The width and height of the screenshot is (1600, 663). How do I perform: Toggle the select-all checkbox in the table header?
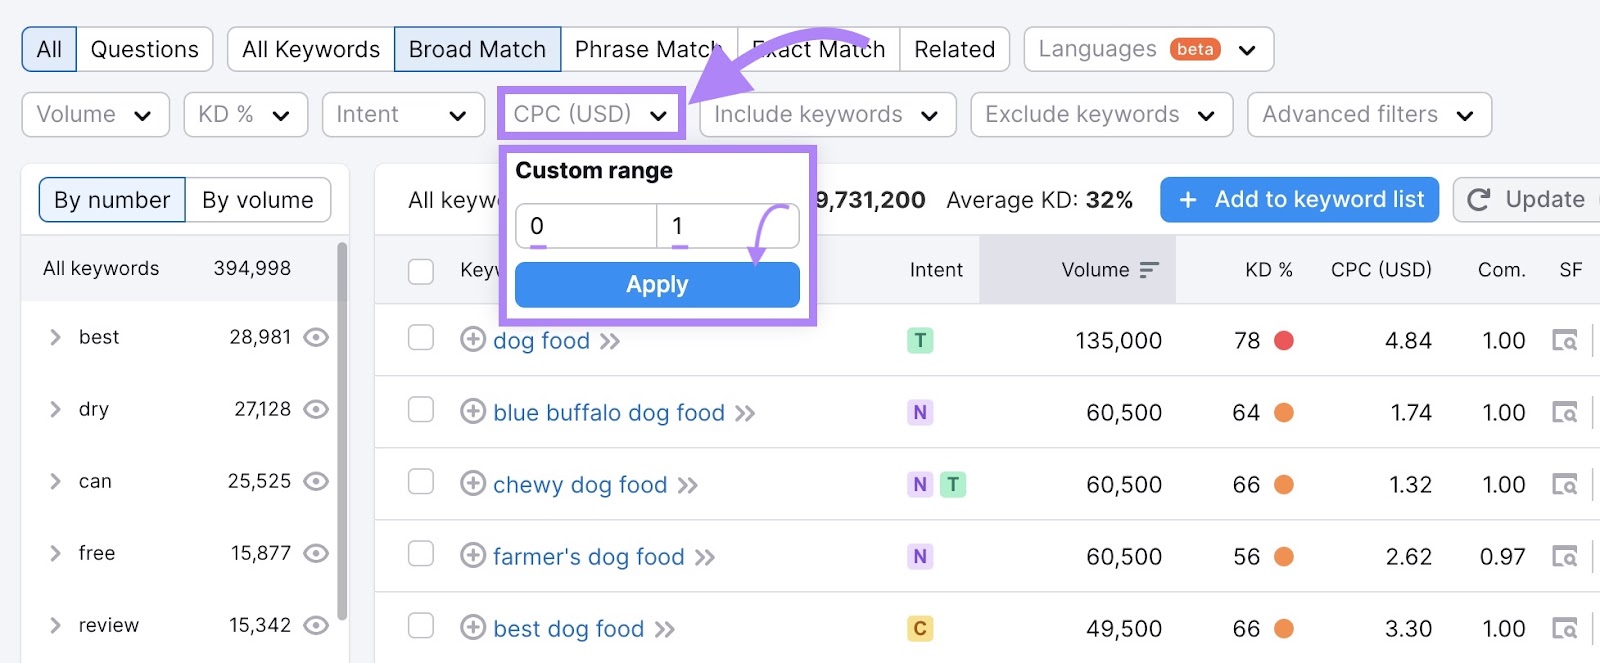click(420, 271)
